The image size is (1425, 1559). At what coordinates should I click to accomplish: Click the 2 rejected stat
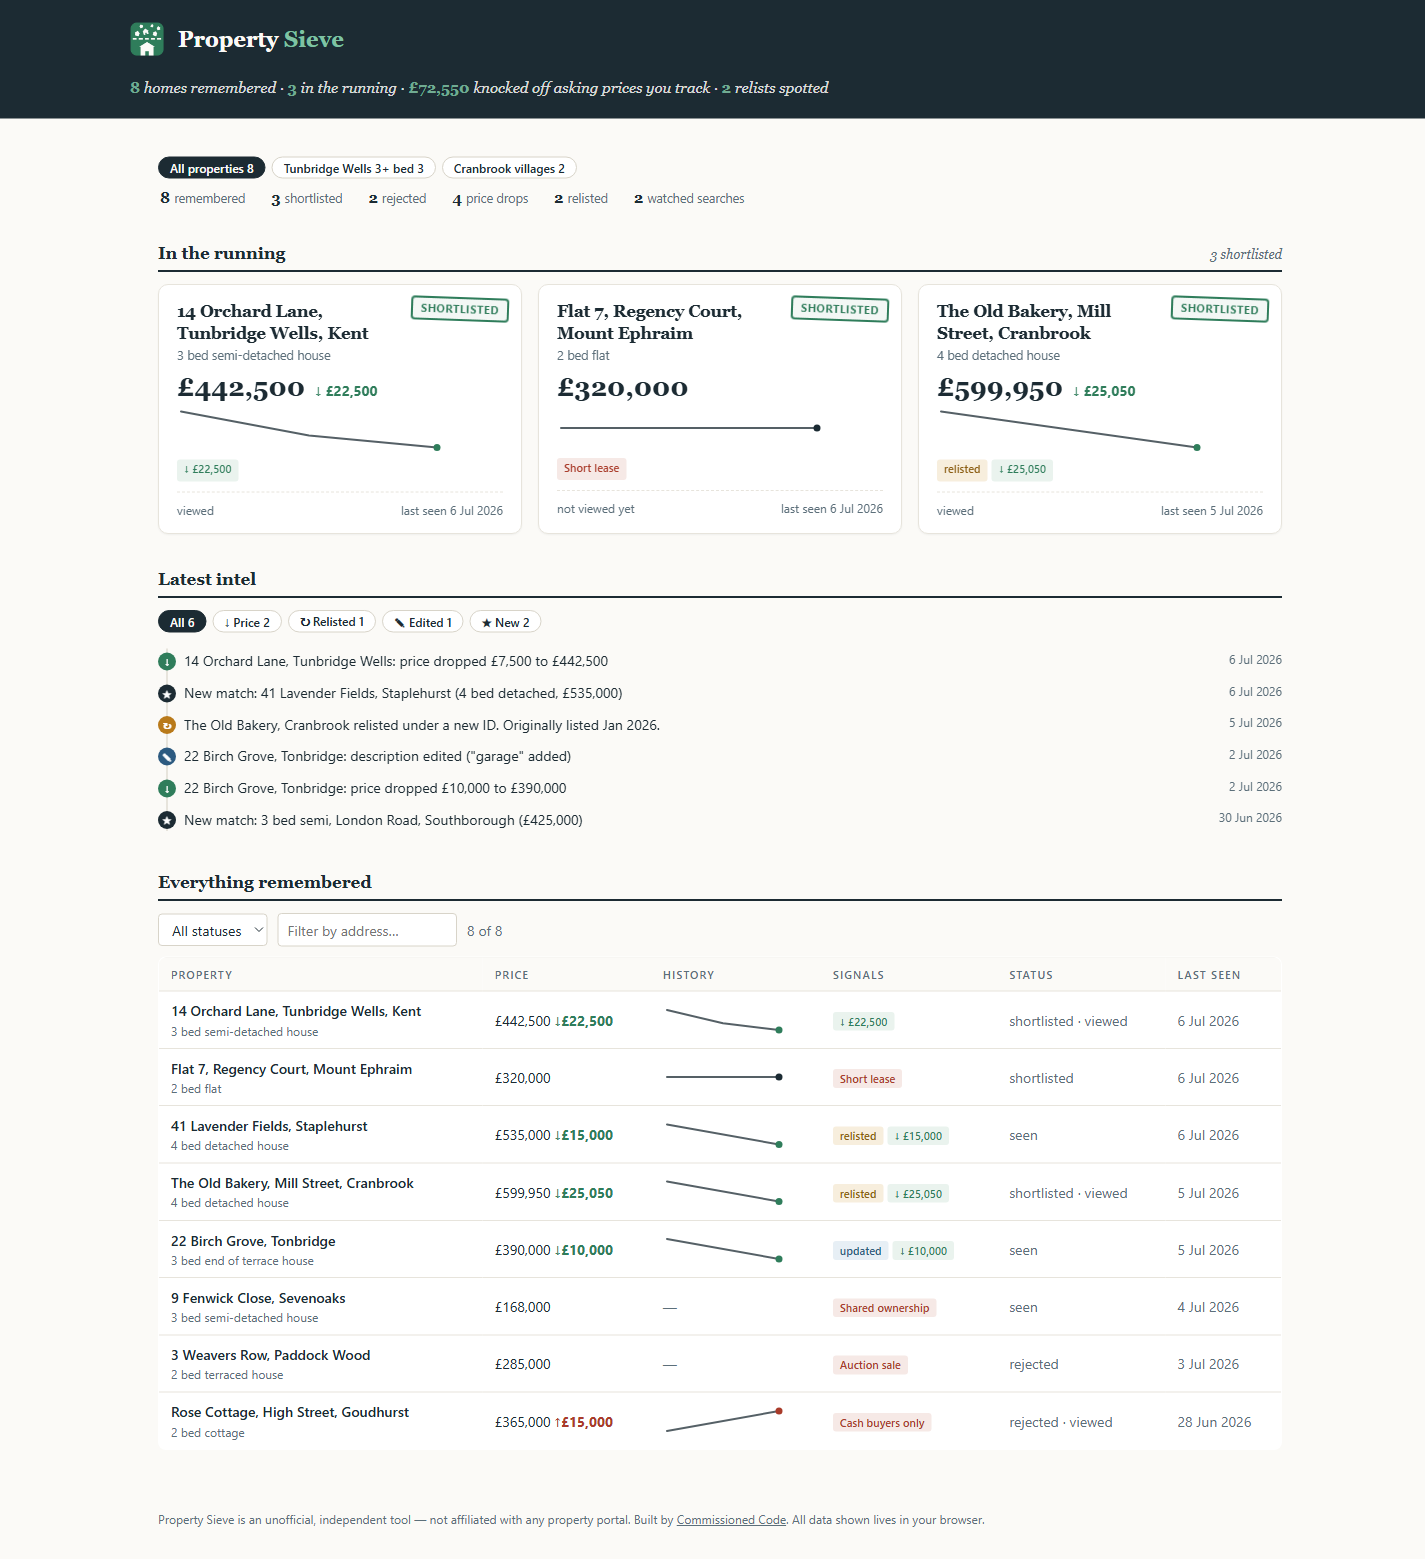point(397,199)
